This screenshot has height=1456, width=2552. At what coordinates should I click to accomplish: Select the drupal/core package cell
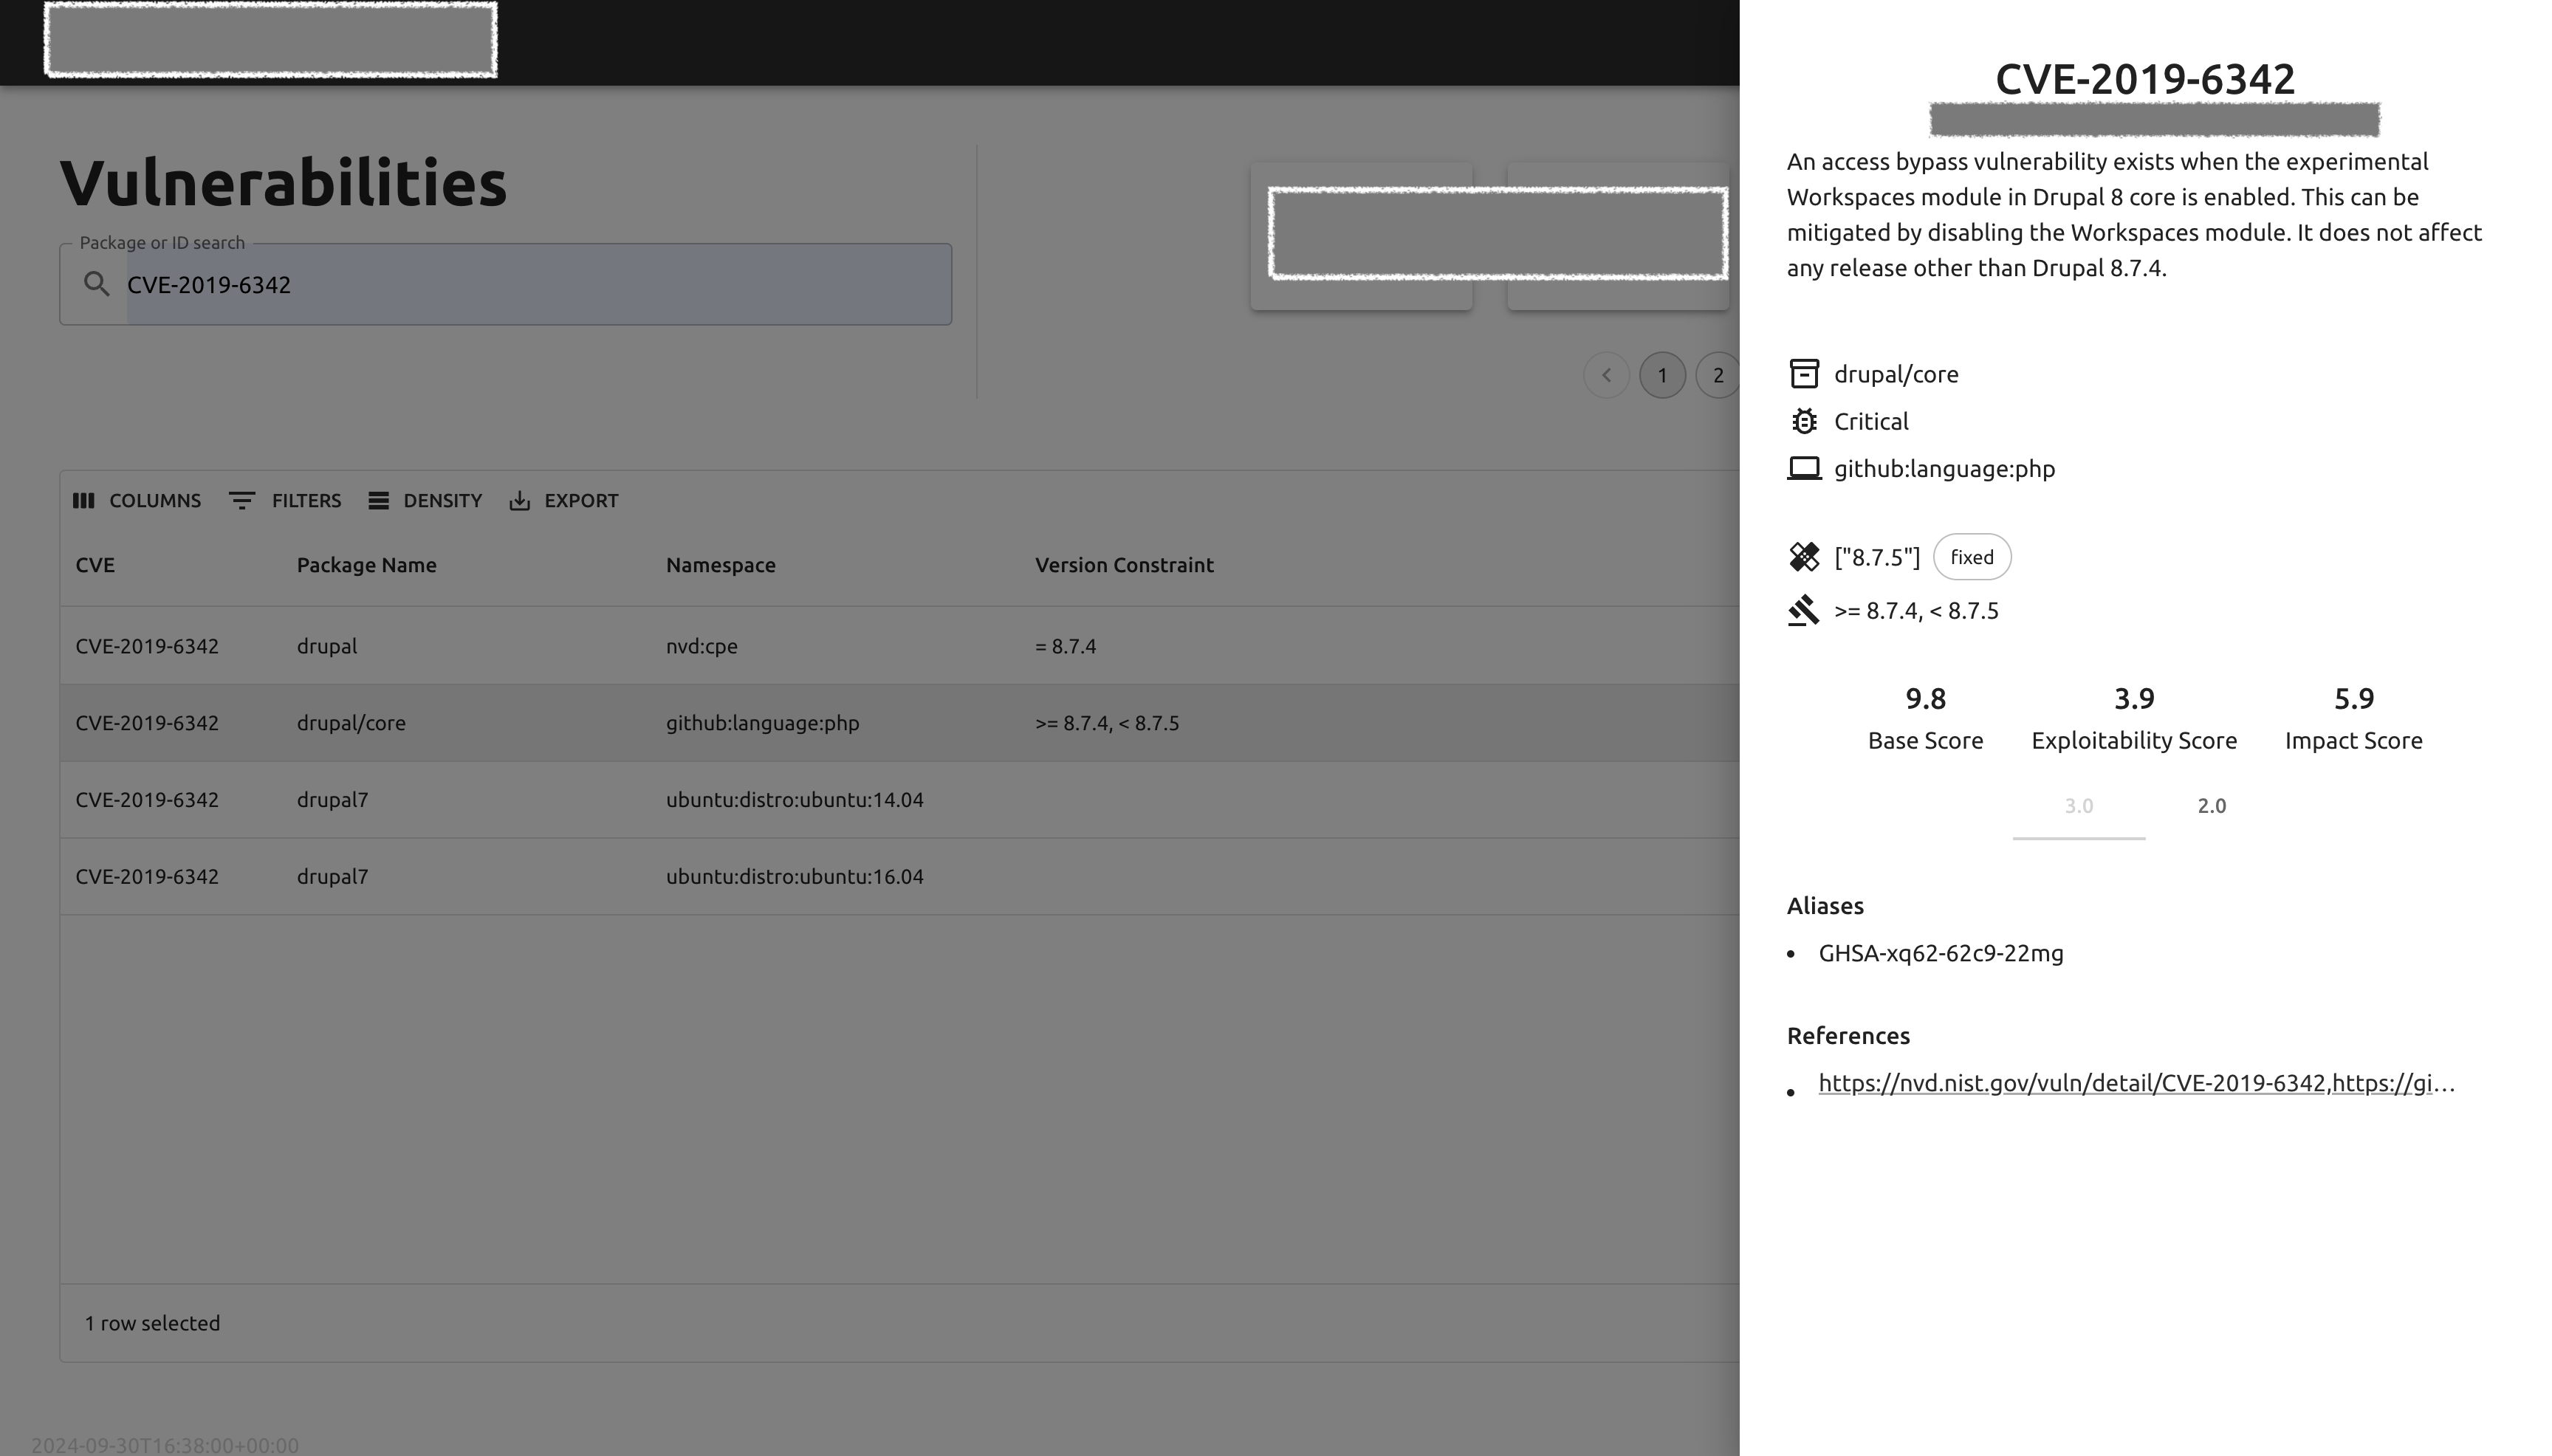(x=351, y=723)
